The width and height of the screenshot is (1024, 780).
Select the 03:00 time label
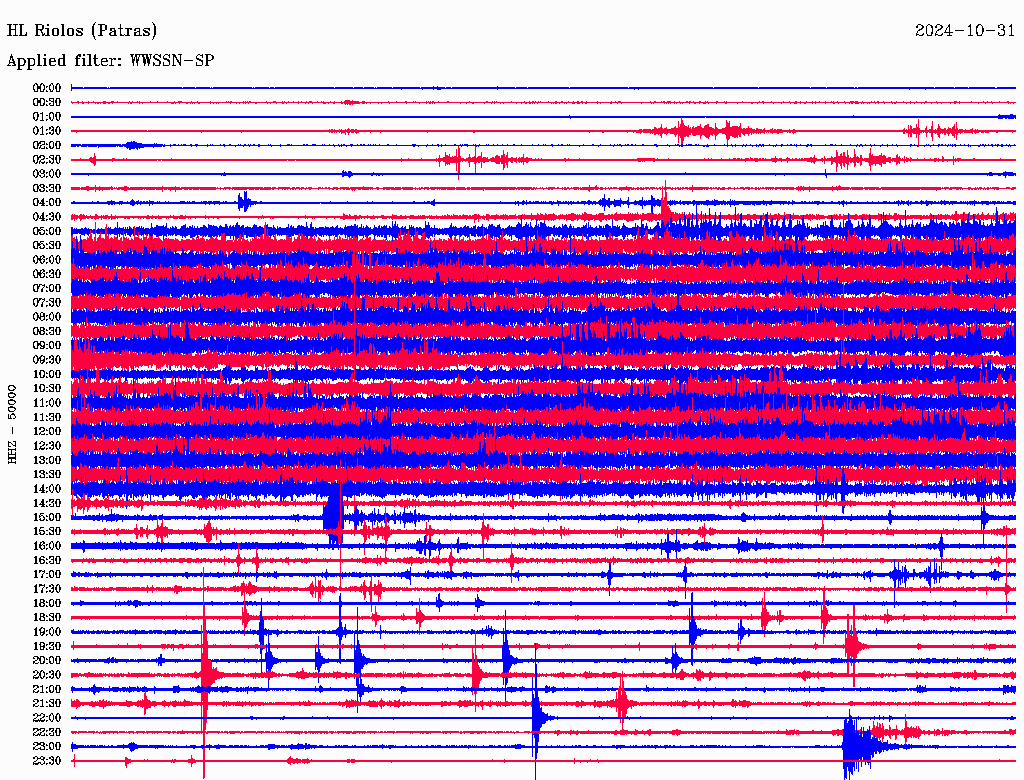pyautogui.click(x=47, y=174)
